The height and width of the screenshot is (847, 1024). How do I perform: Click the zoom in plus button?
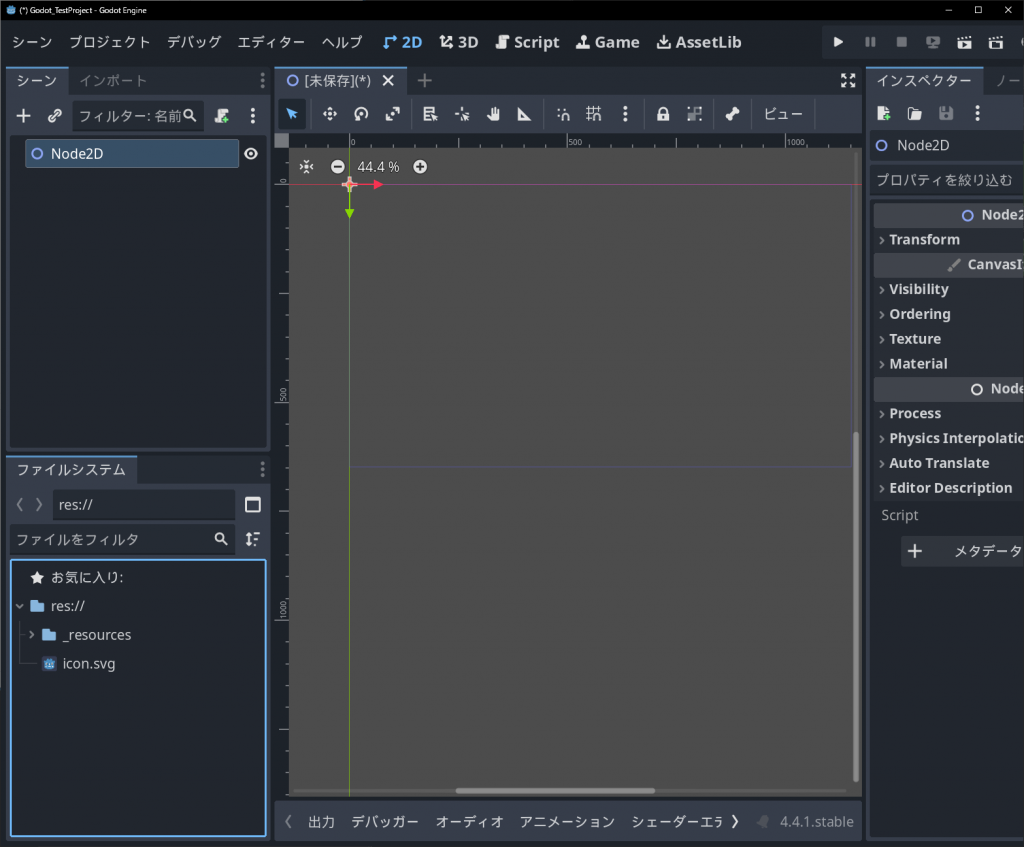(x=420, y=167)
